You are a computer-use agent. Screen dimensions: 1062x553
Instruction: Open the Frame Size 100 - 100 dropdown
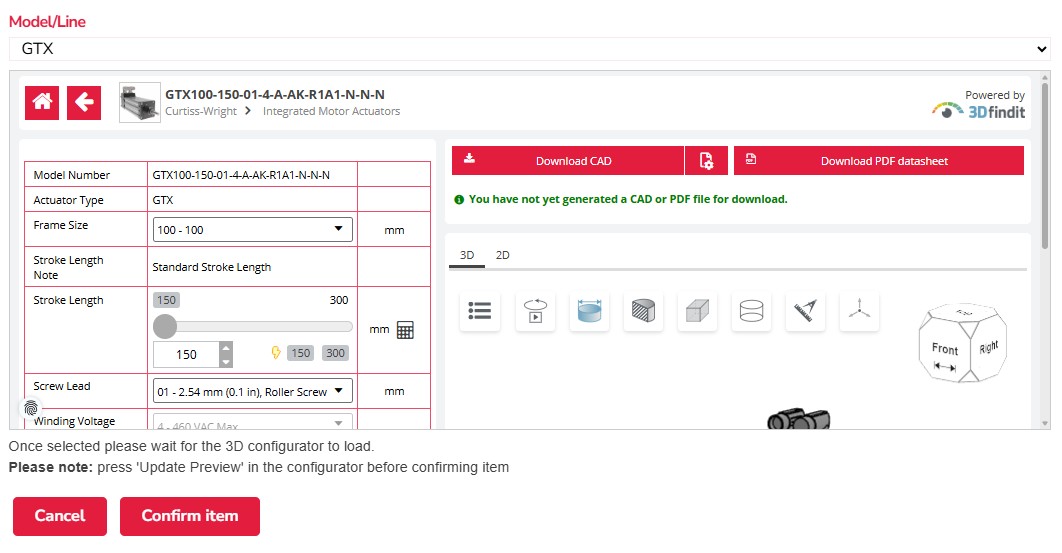click(253, 230)
